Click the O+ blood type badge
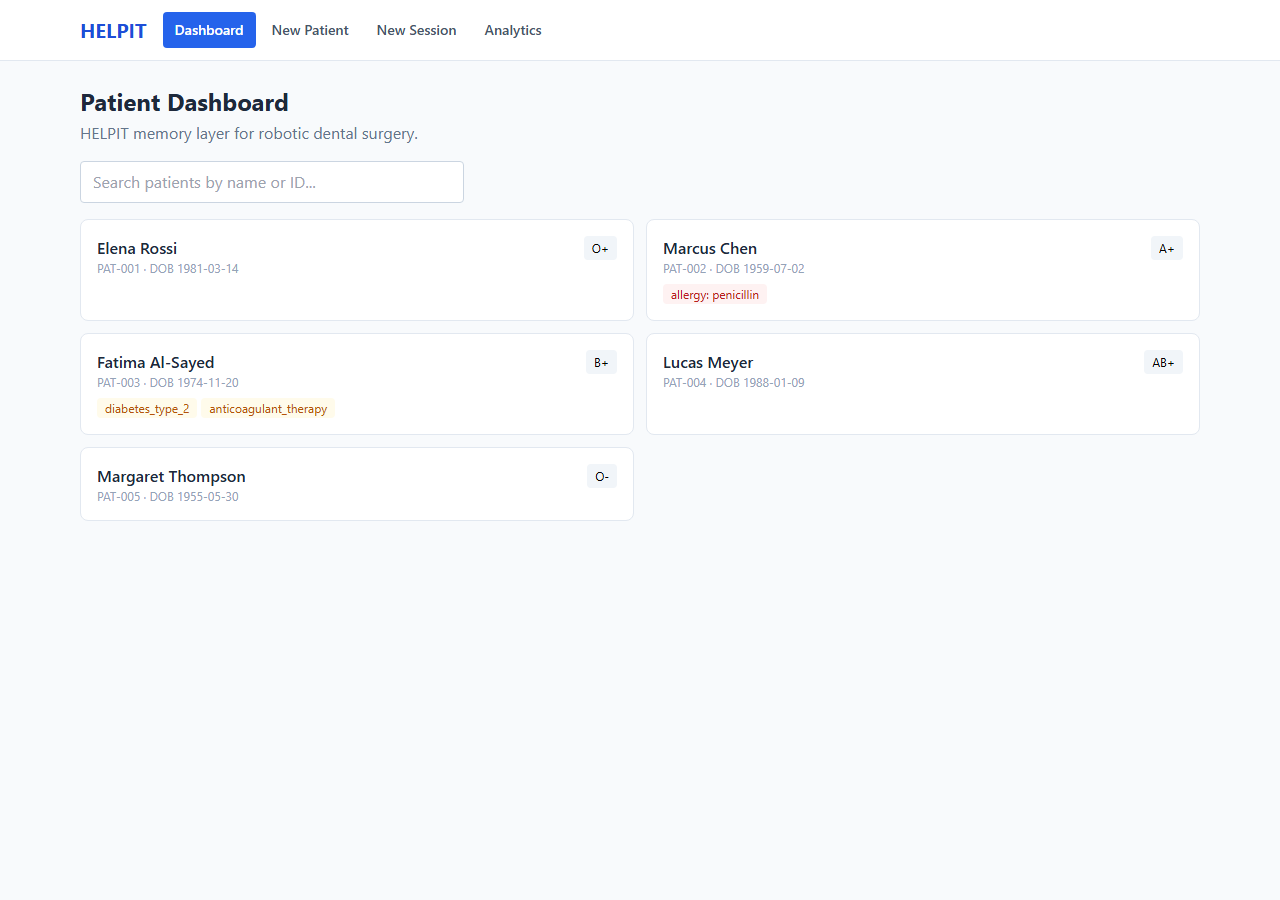This screenshot has height=900, width=1280. tap(600, 248)
